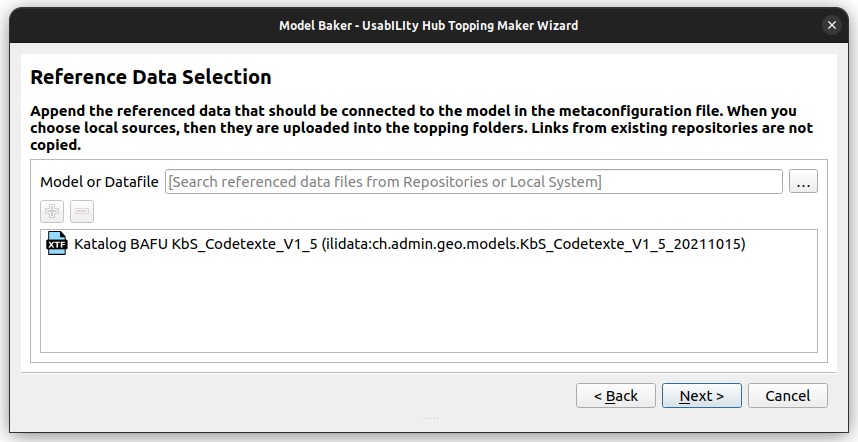Image resolution: width=858 pixels, height=442 pixels.
Task: Click the ilidata identifier text in the list entry
Action: (533, 243)
